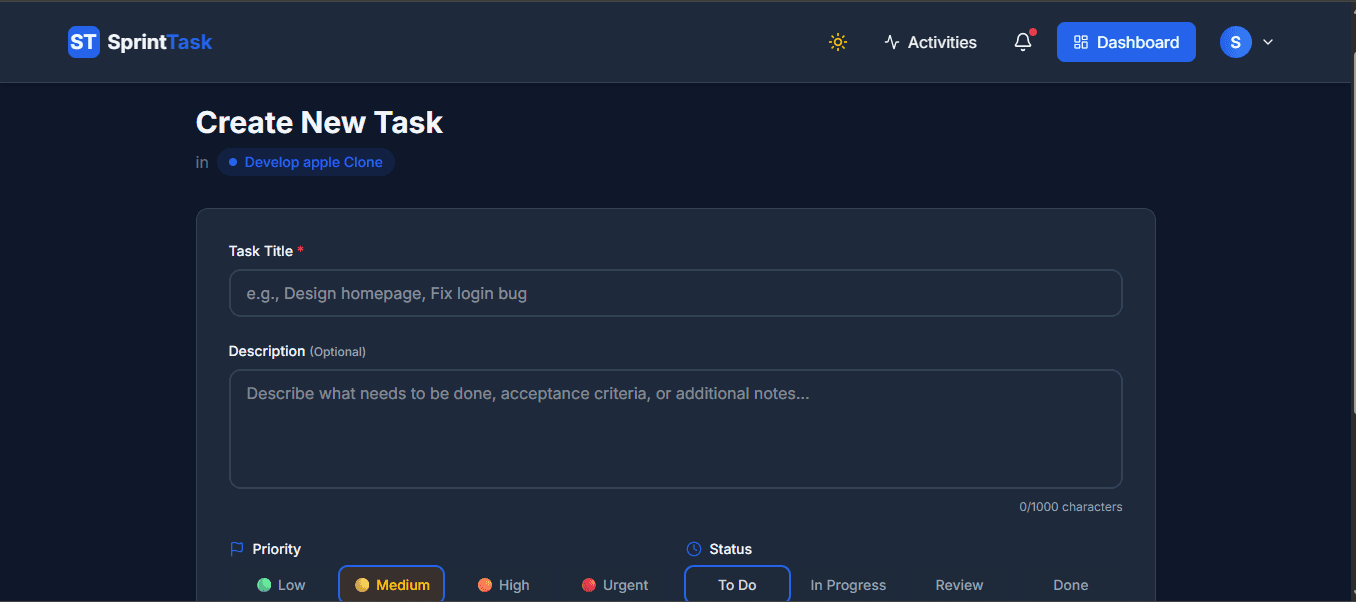Select Urgent priority option
The image size is (1356, 602).
tap(615, 585)
